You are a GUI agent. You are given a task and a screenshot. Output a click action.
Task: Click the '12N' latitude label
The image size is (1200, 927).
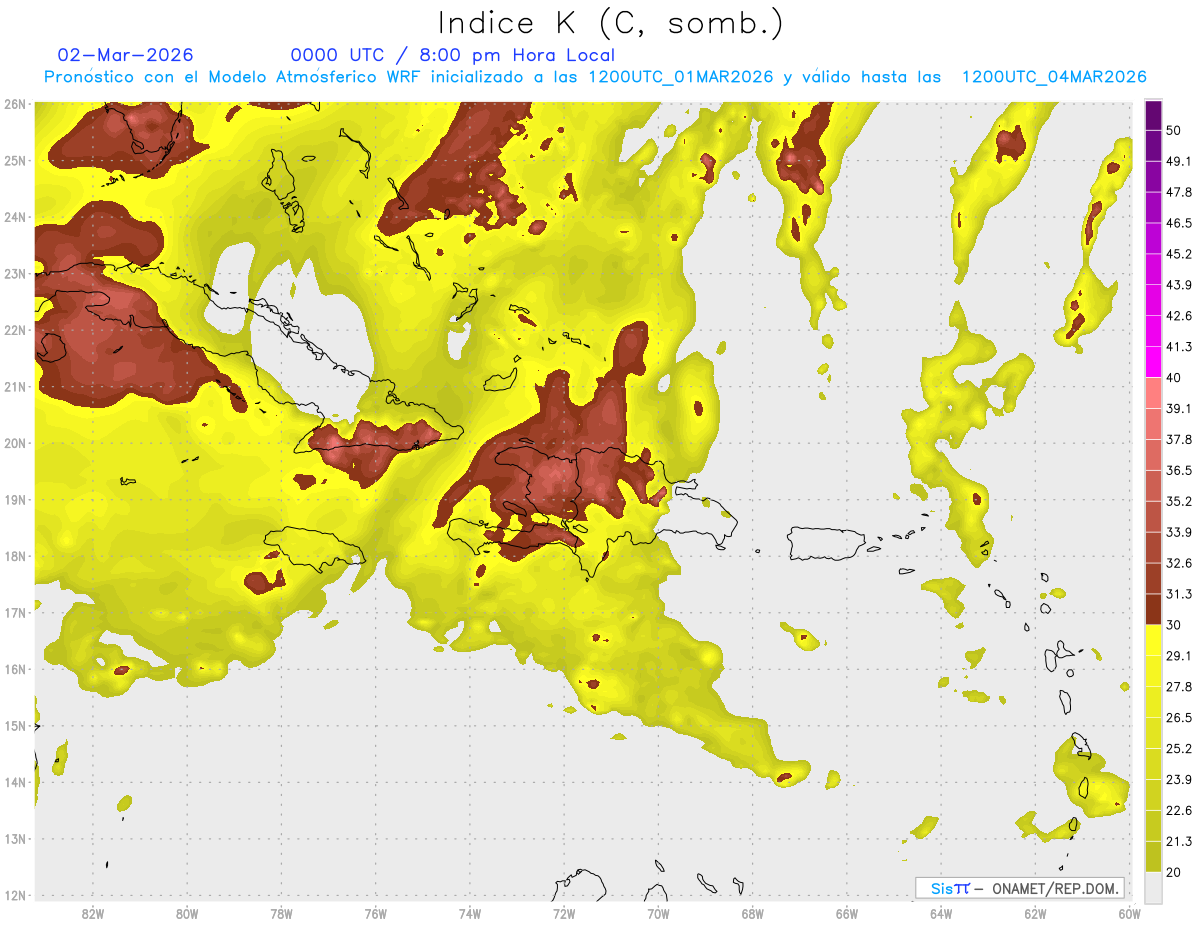[x=15, y=895]
